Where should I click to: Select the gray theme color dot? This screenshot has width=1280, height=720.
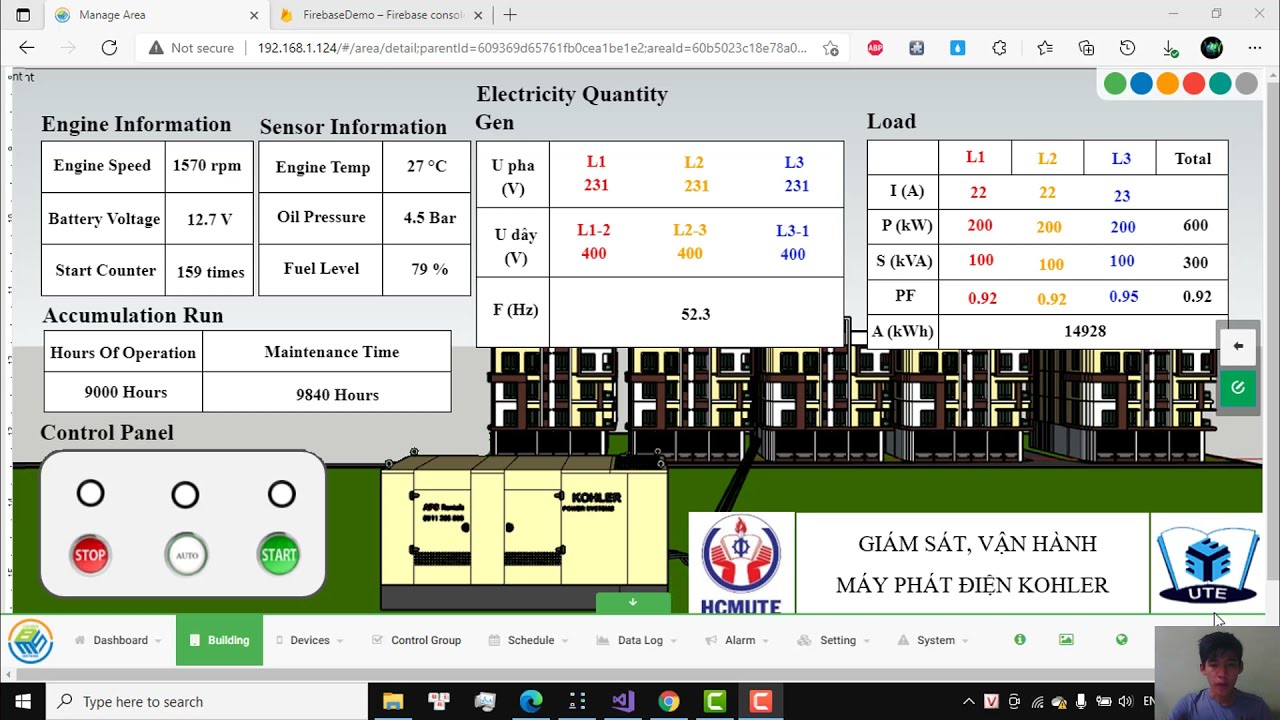coord(1245,84)
